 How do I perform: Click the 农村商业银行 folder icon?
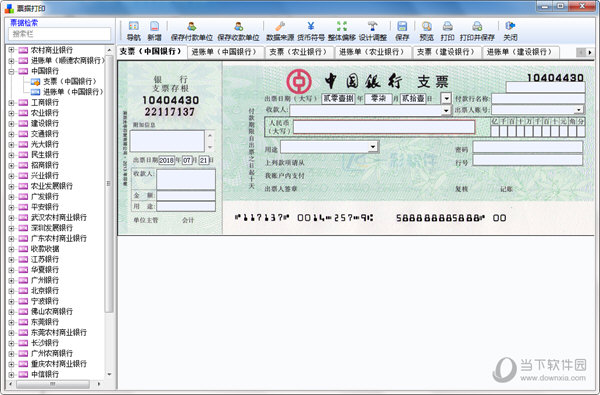pos(23,50)
